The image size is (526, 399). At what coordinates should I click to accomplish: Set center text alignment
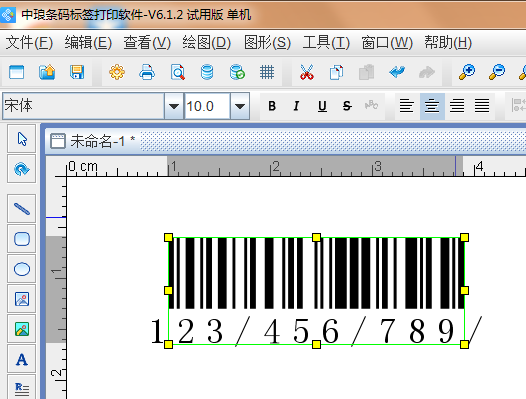432,106
